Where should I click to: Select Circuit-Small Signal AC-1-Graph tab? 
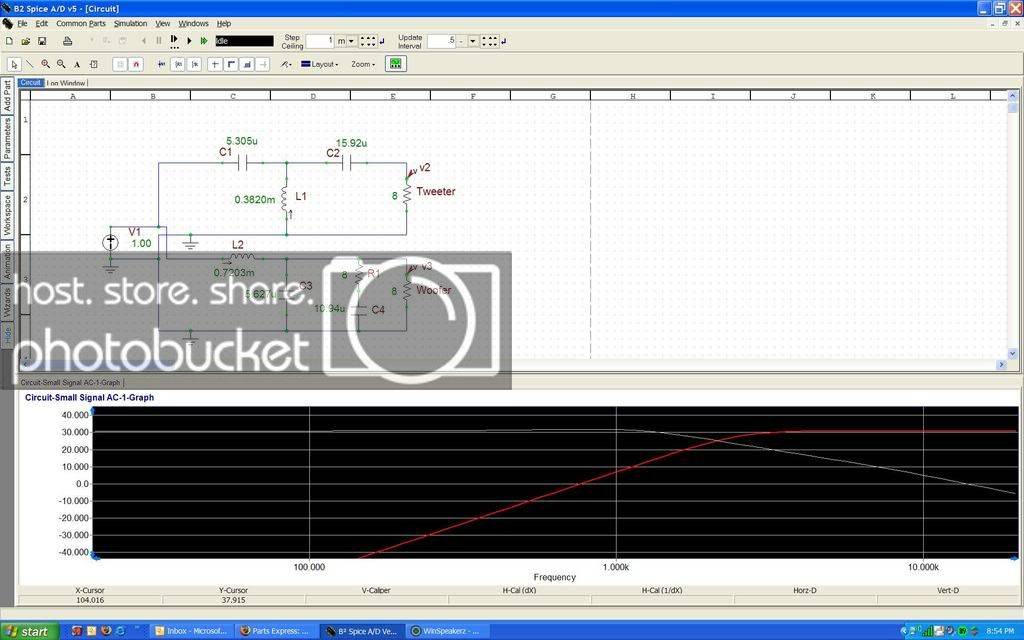pyautogui.click(x=70, y=383)
